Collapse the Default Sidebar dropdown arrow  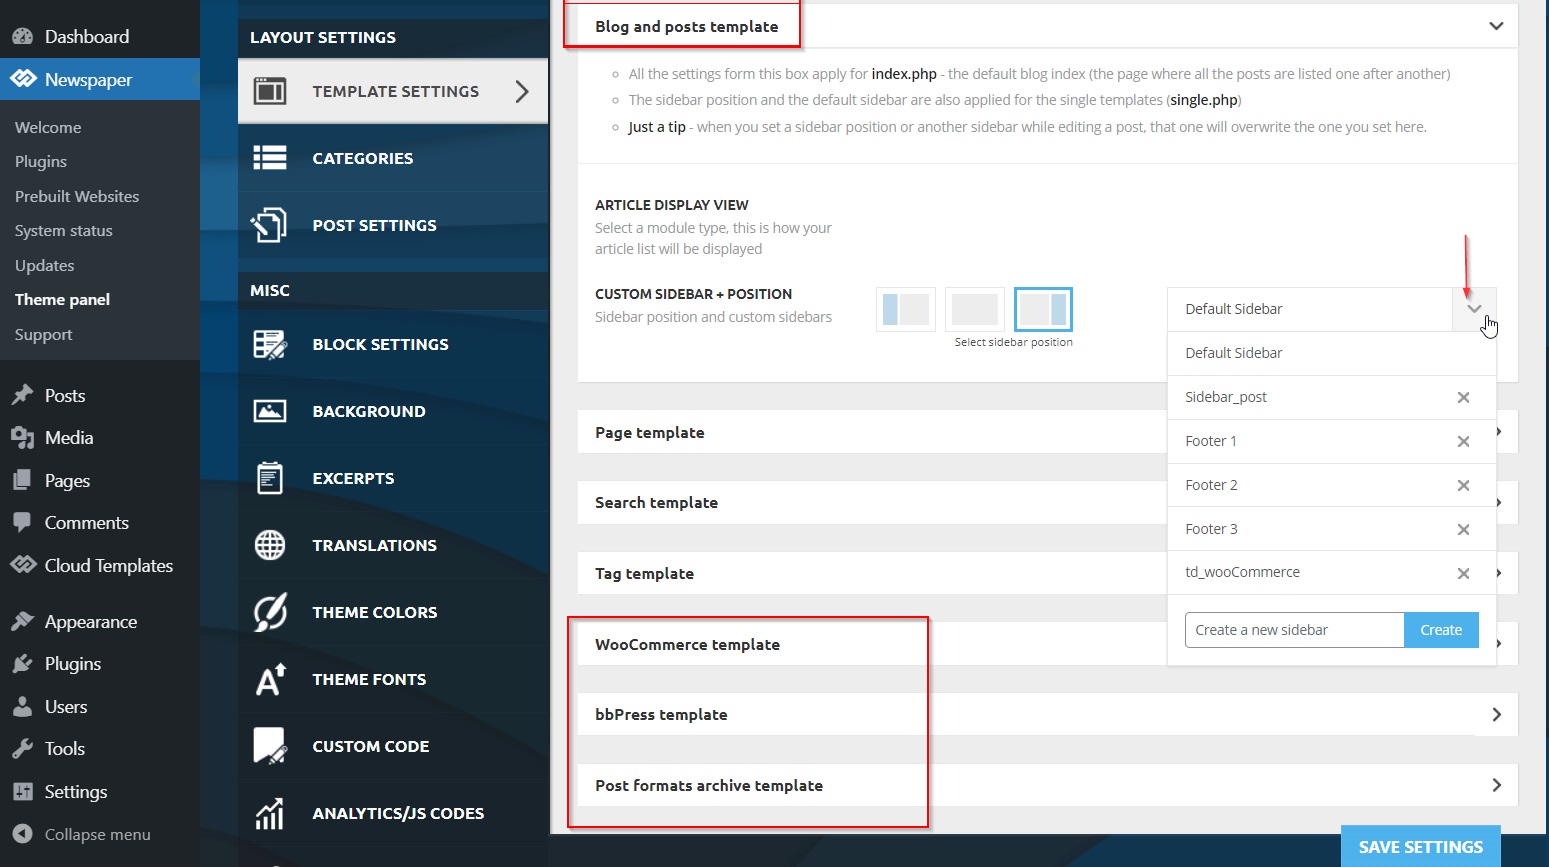1474,309
